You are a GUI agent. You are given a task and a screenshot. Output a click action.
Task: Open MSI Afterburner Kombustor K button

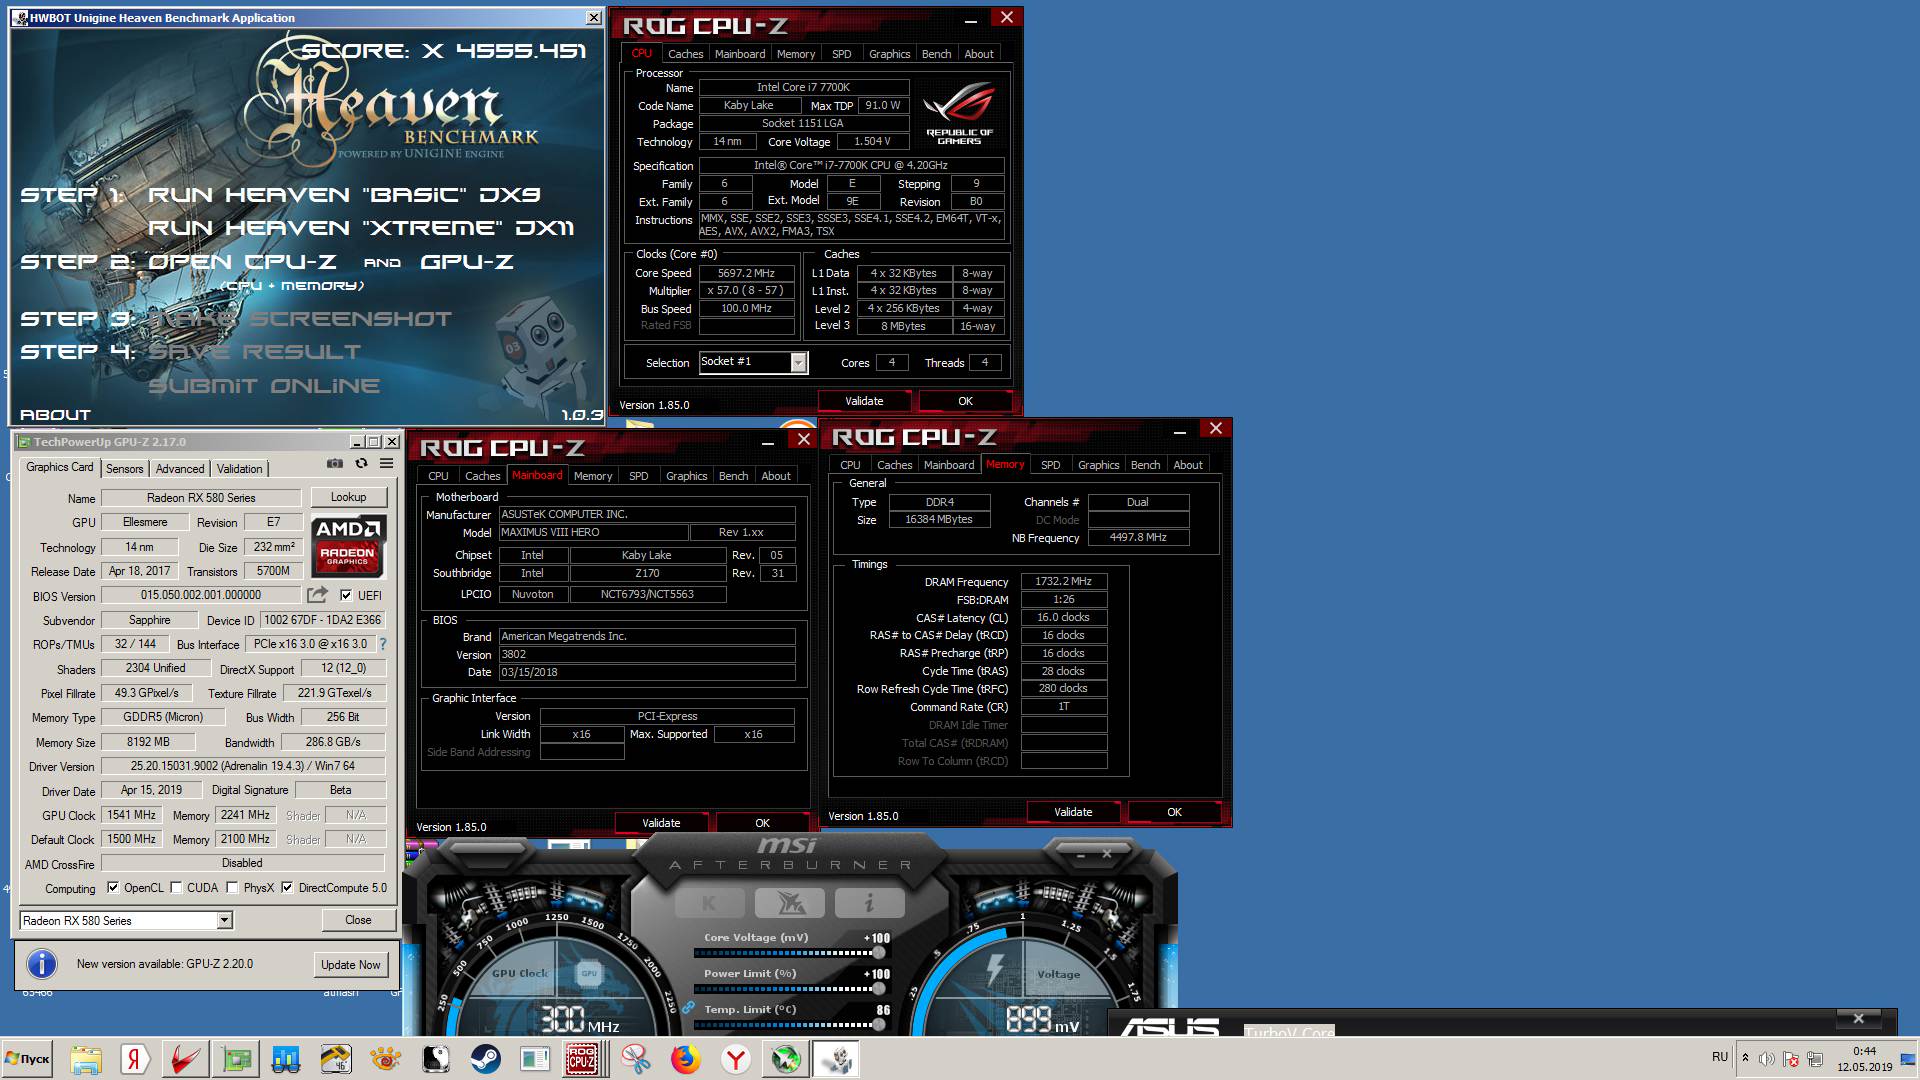[709, 903]
